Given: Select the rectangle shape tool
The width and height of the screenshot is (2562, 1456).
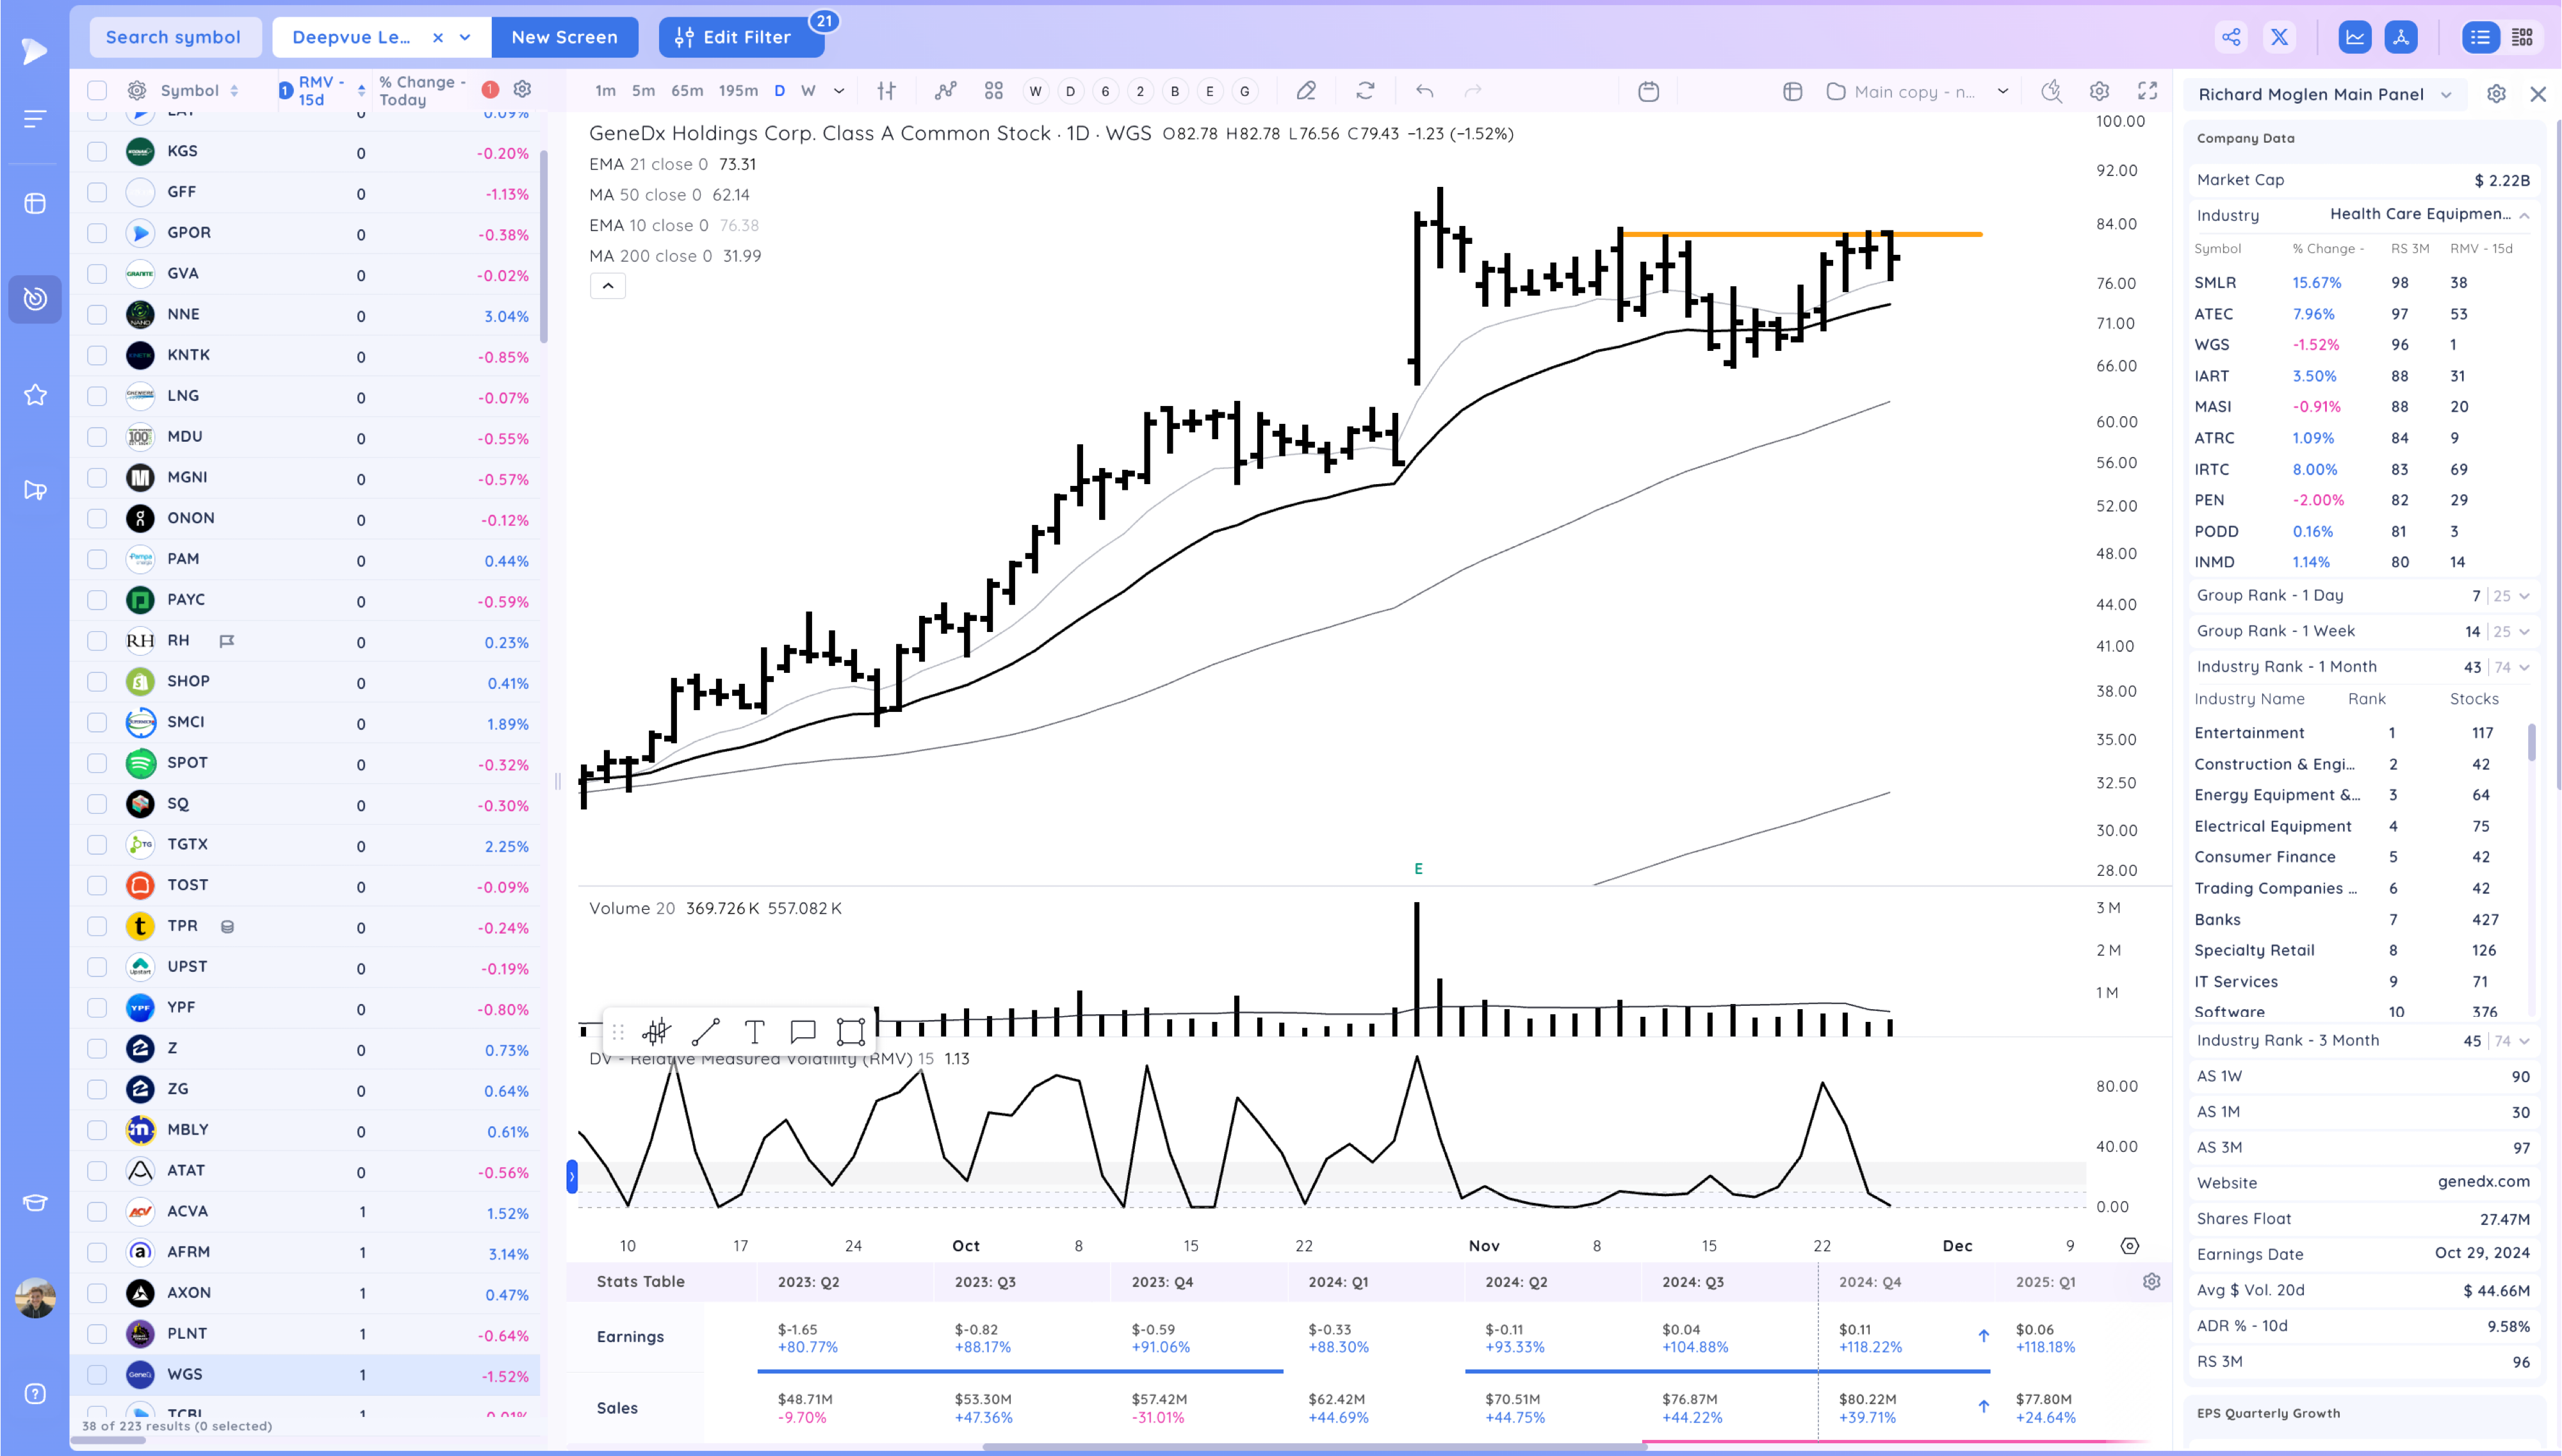Looking at the screenshot, I should pyautogui.click(x=851, y=1031).
